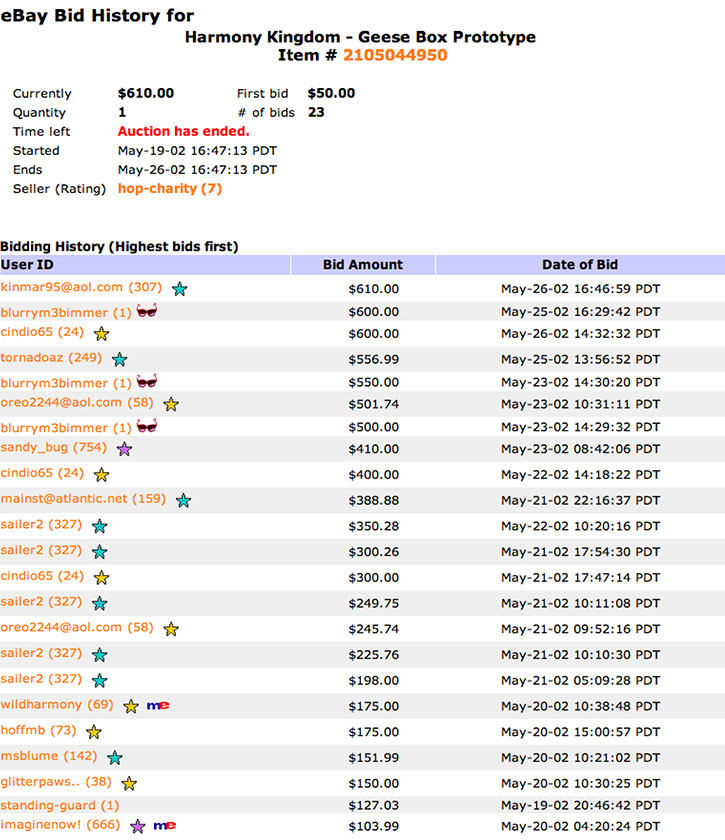Open imaginenow! (666) user link
Image resolution: width=725 pixels, height=840 pixels.
(60, 824)
